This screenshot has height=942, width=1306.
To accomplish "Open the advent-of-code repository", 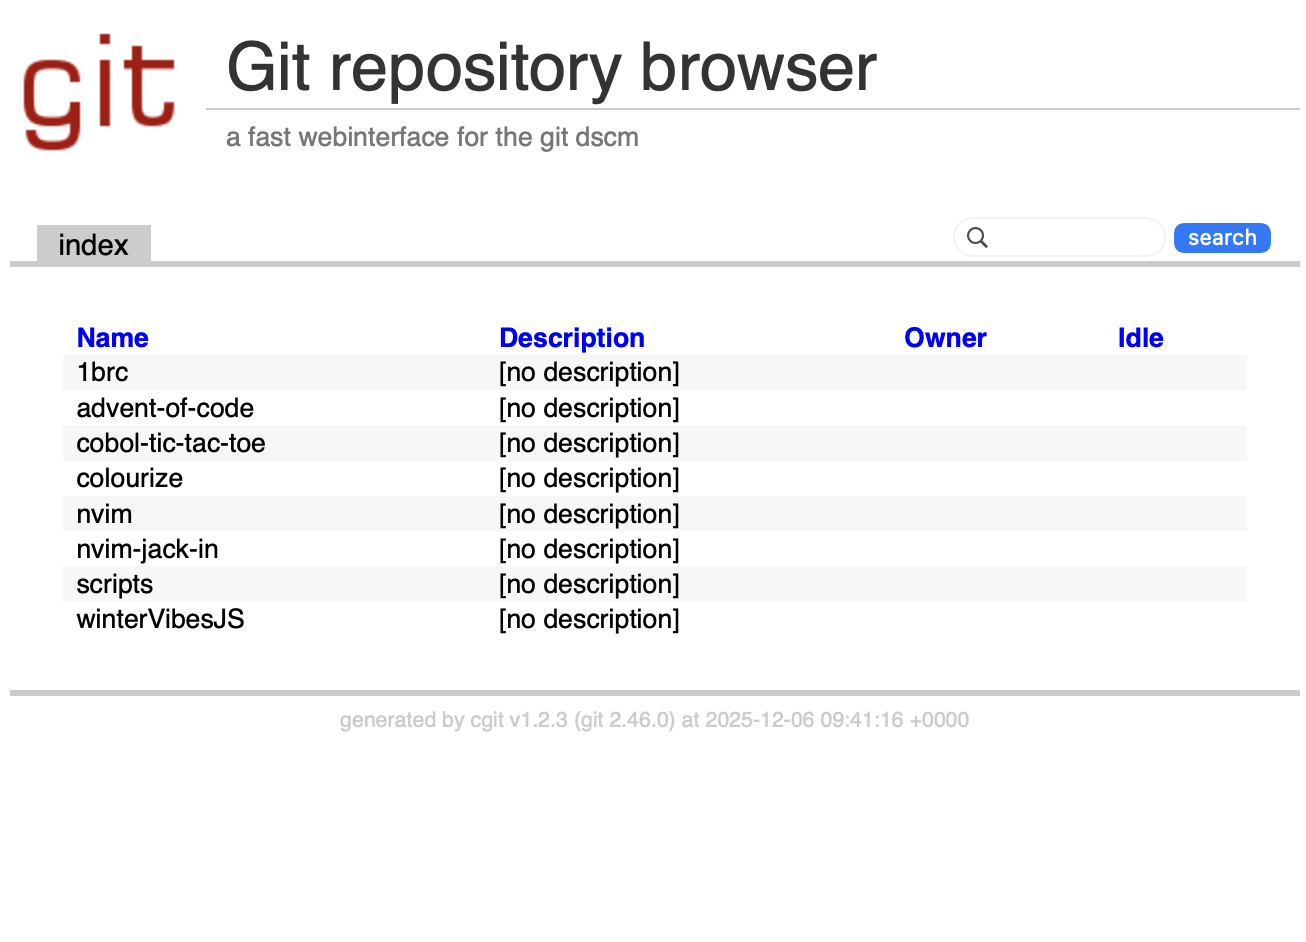I will click(165, 408).
